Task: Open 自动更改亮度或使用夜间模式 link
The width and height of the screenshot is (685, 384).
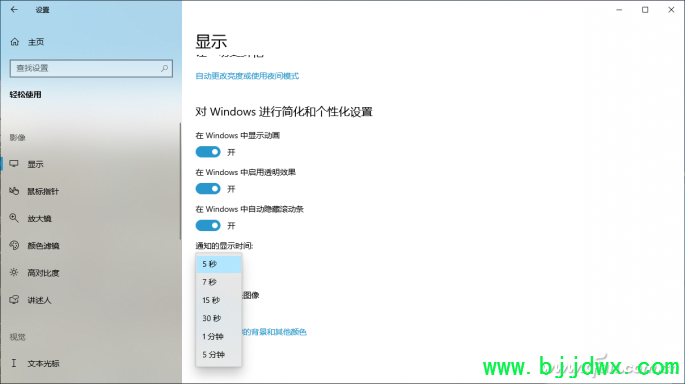Action: tap(247, 76)
